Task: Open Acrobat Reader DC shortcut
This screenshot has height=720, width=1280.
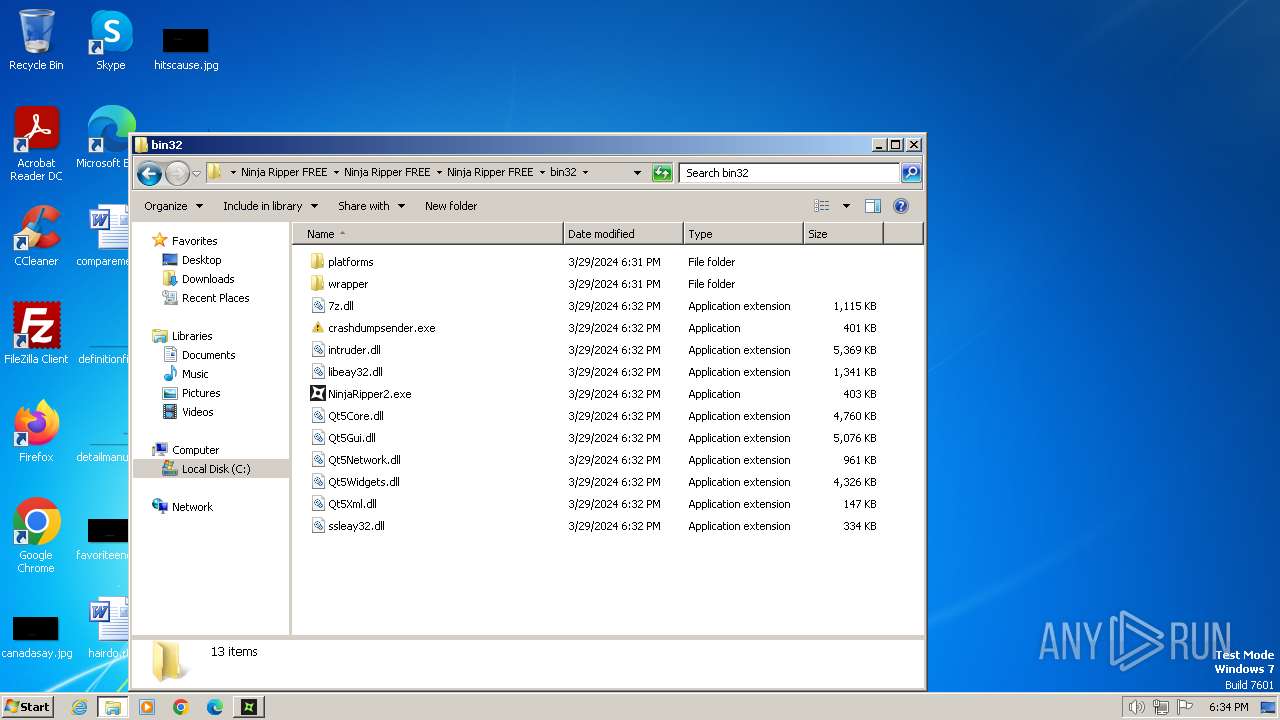Action: 36,144
